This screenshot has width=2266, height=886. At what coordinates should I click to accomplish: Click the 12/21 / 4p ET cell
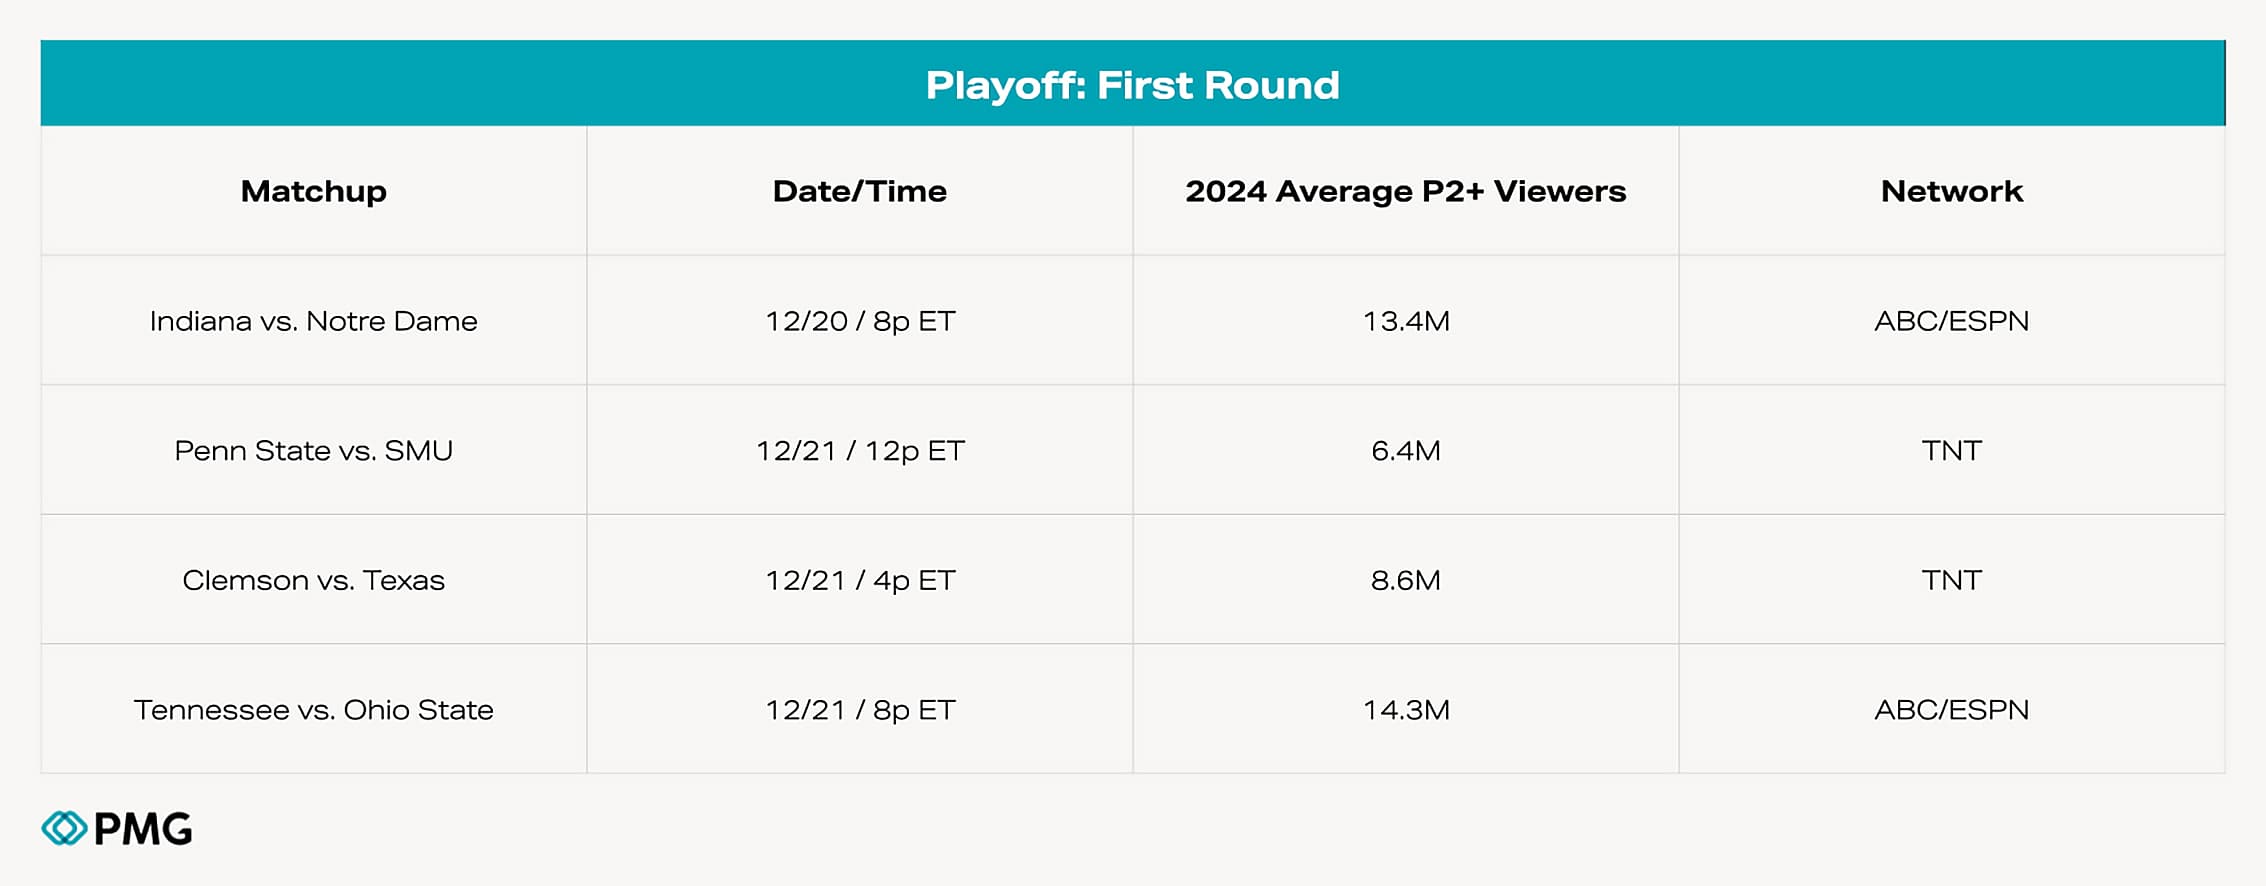point(860,580)
